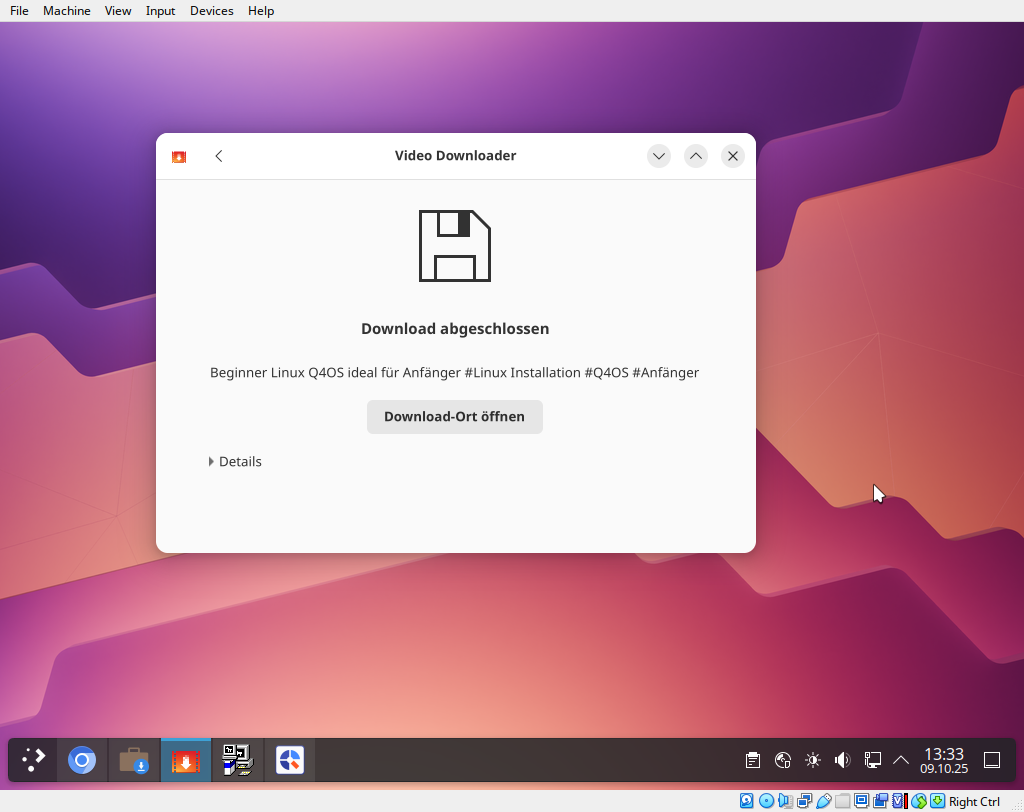Image resolution: width=1024 pixels, height=812 pixels.
Task: Click the show desktop button
Action: pos(992,760)
